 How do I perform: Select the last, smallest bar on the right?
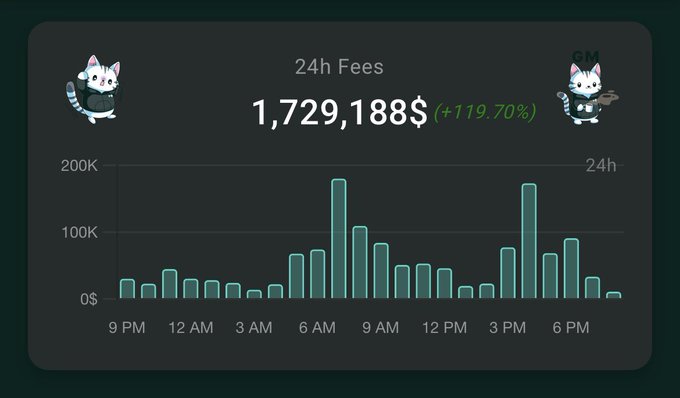click(614, 295)
